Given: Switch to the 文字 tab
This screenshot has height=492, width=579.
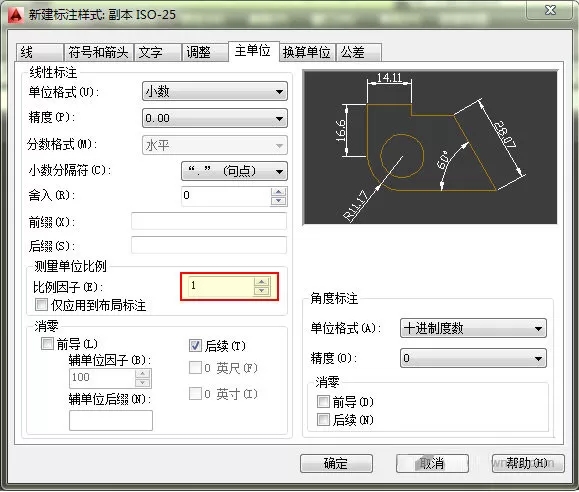Looking at the screenshot, I should click(158, 52).
